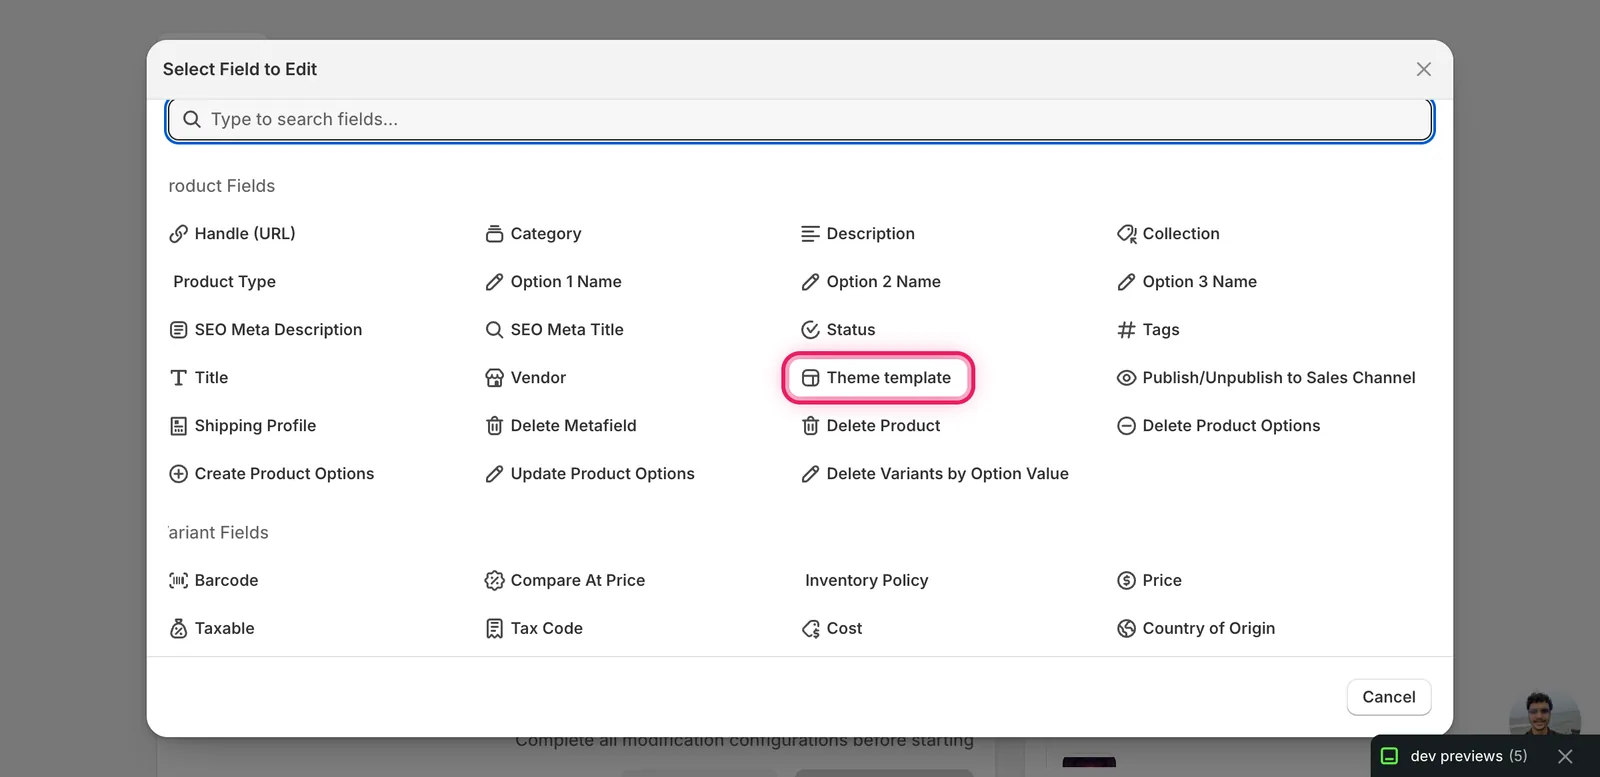Image resolution: width=1600 pixels, height=777 pixels.
Task: Click the Delete Product Options minus icon
Action: 1126,426
